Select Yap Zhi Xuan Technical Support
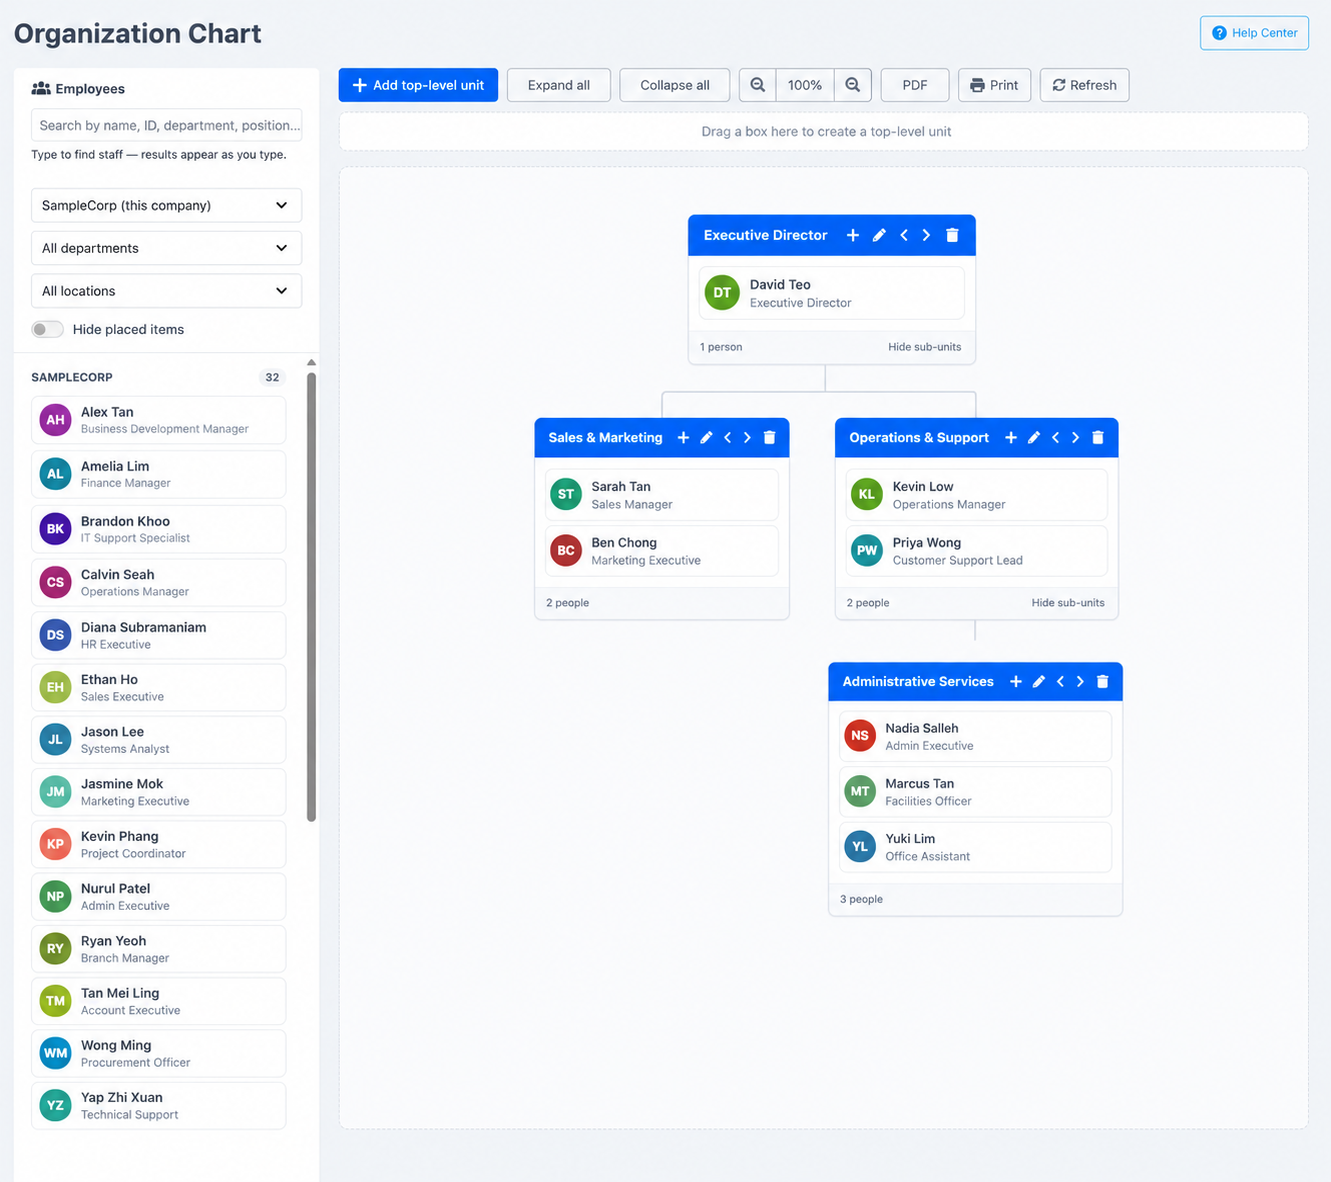1331x1182 pixels. click(x=158, y=1105)
